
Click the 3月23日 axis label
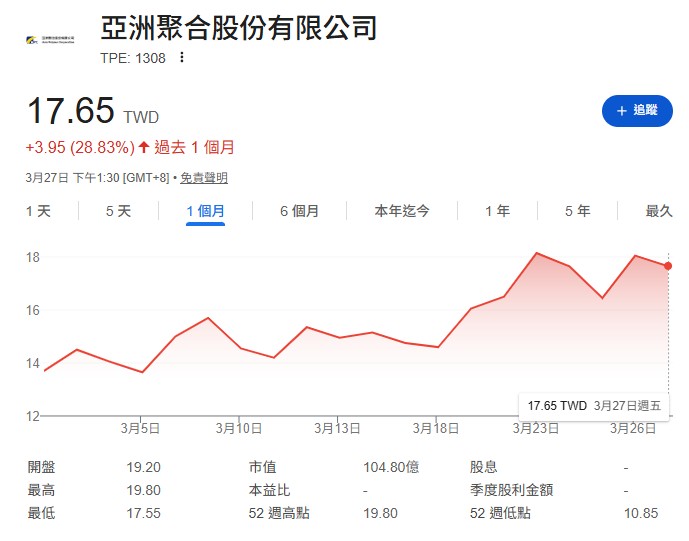coord(535,428)
